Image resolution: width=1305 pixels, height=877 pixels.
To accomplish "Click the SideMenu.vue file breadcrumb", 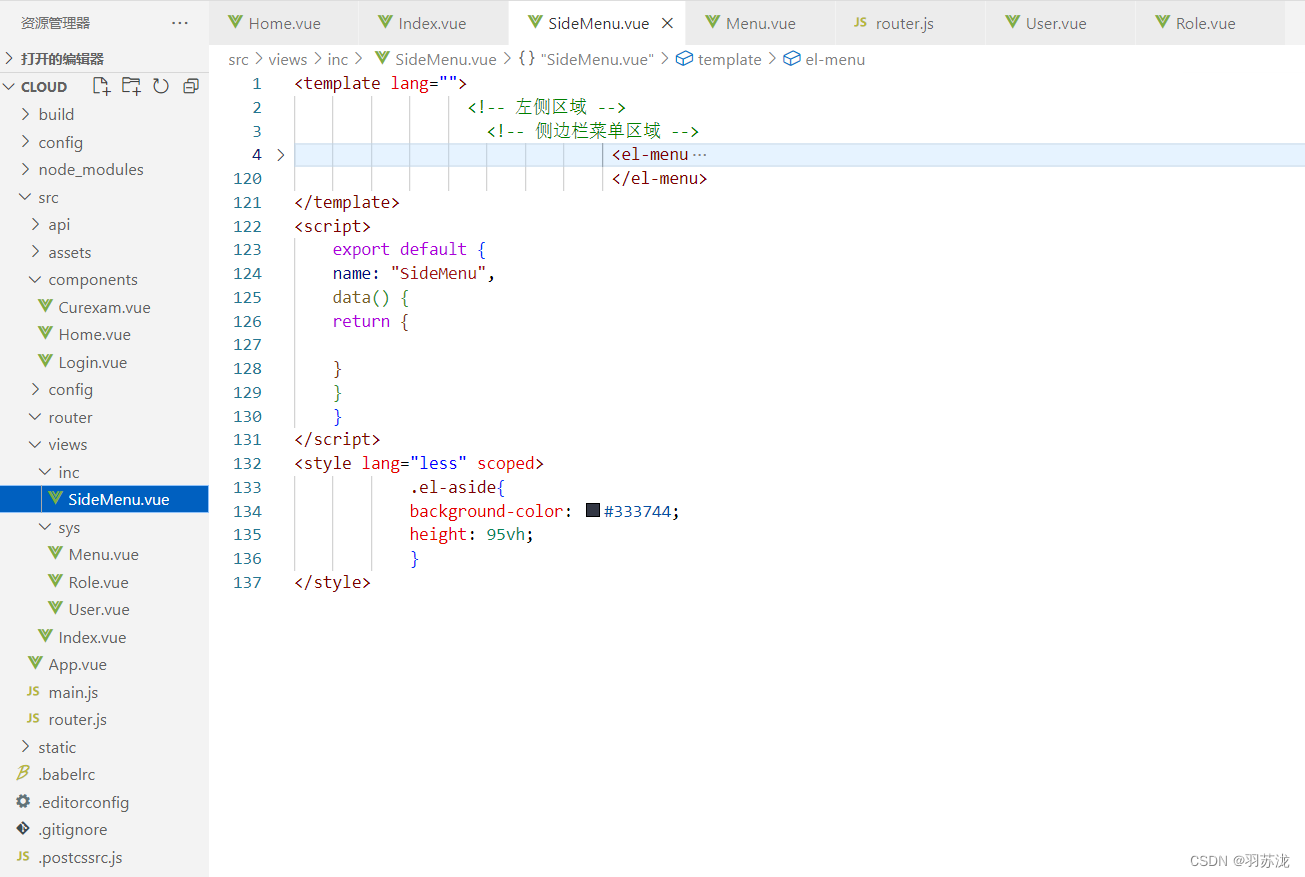I will click(436, 59).
